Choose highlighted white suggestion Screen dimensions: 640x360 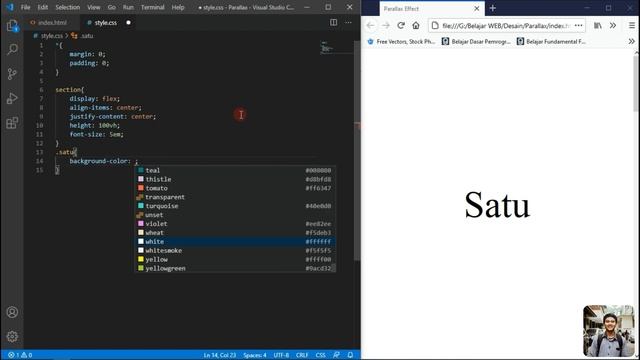(235, 242)
